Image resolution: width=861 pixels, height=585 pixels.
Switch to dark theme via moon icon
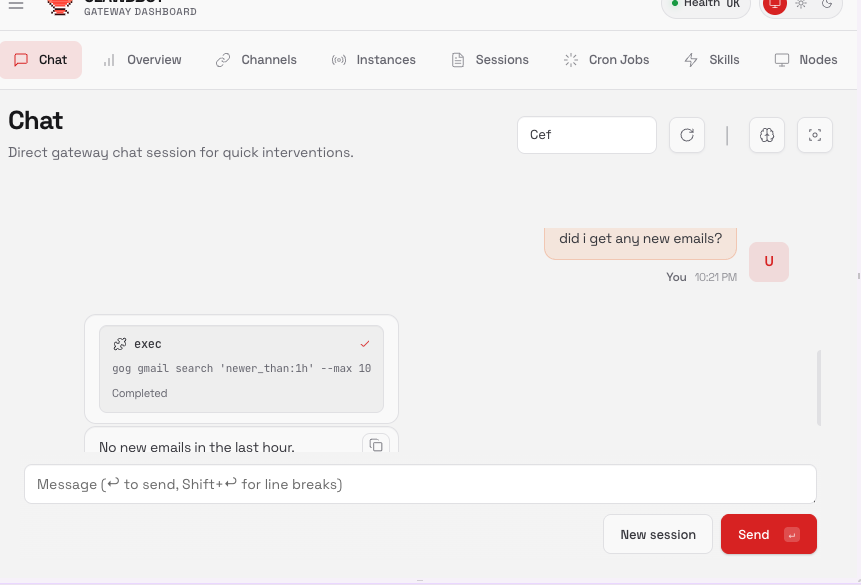pos(827,5)
